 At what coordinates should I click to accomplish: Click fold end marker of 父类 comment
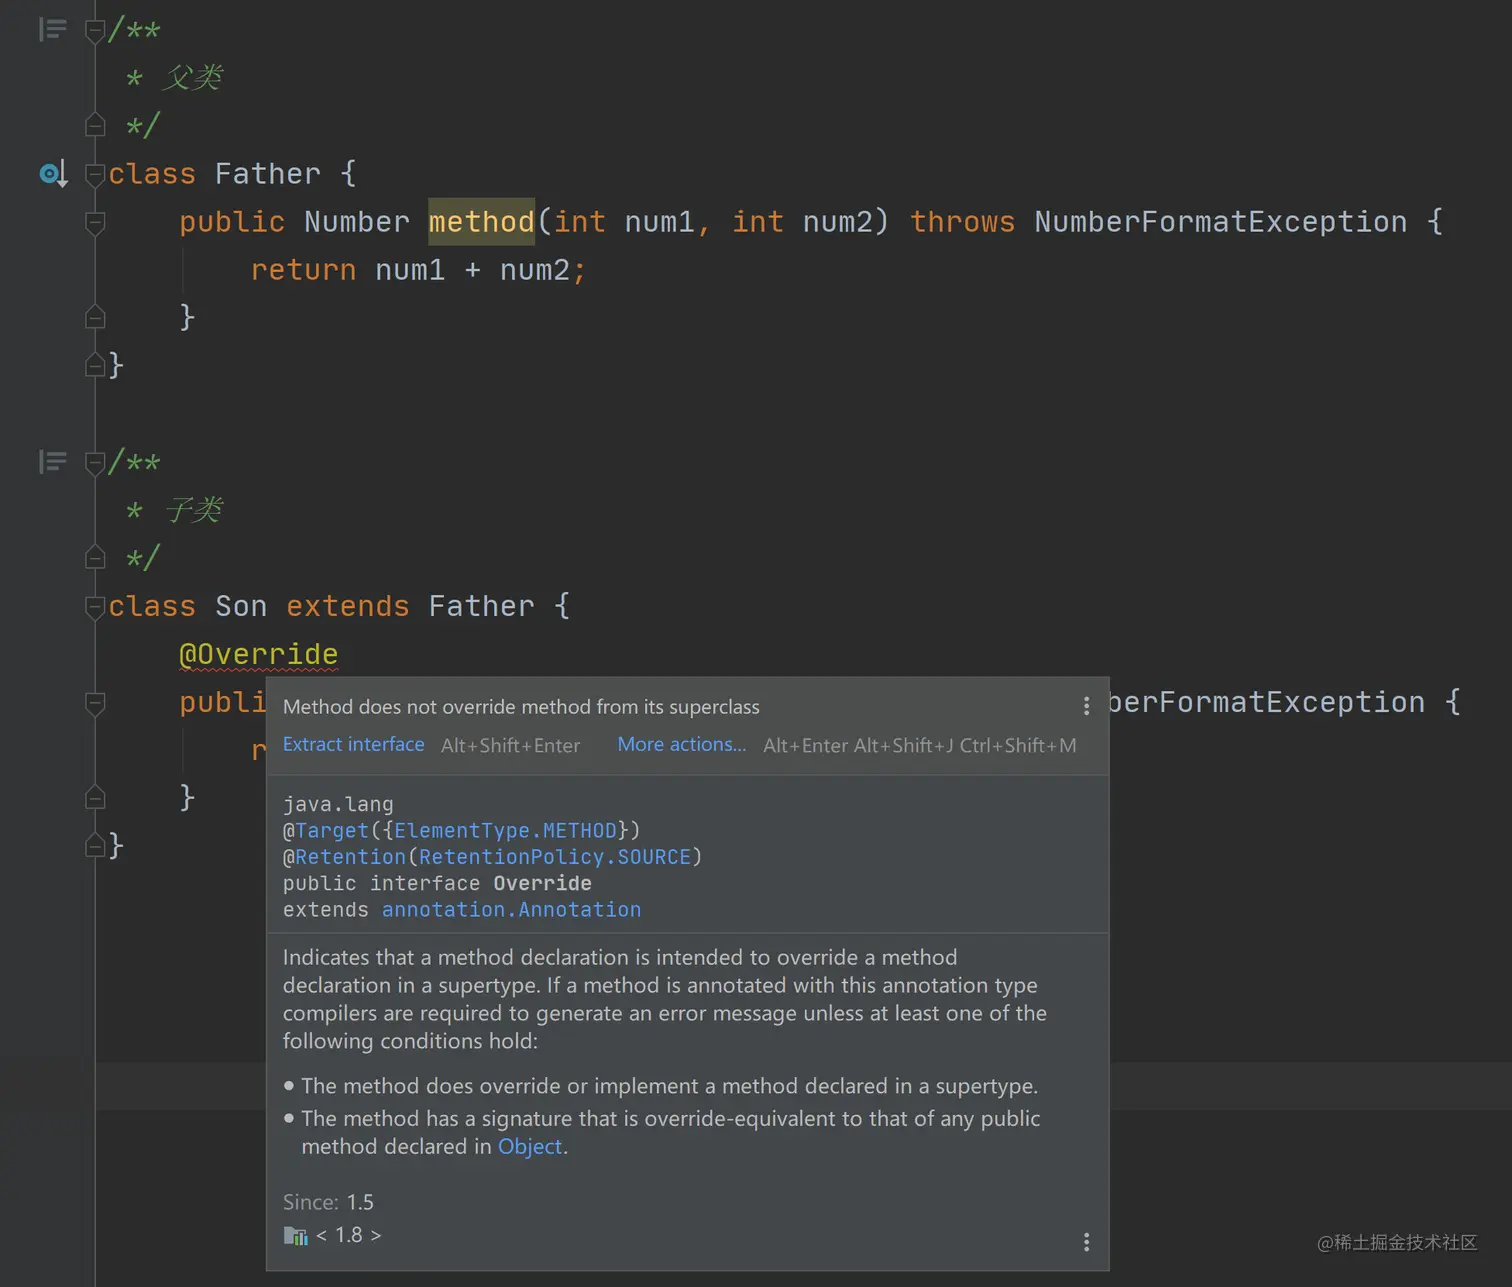[x=95, y=125]
